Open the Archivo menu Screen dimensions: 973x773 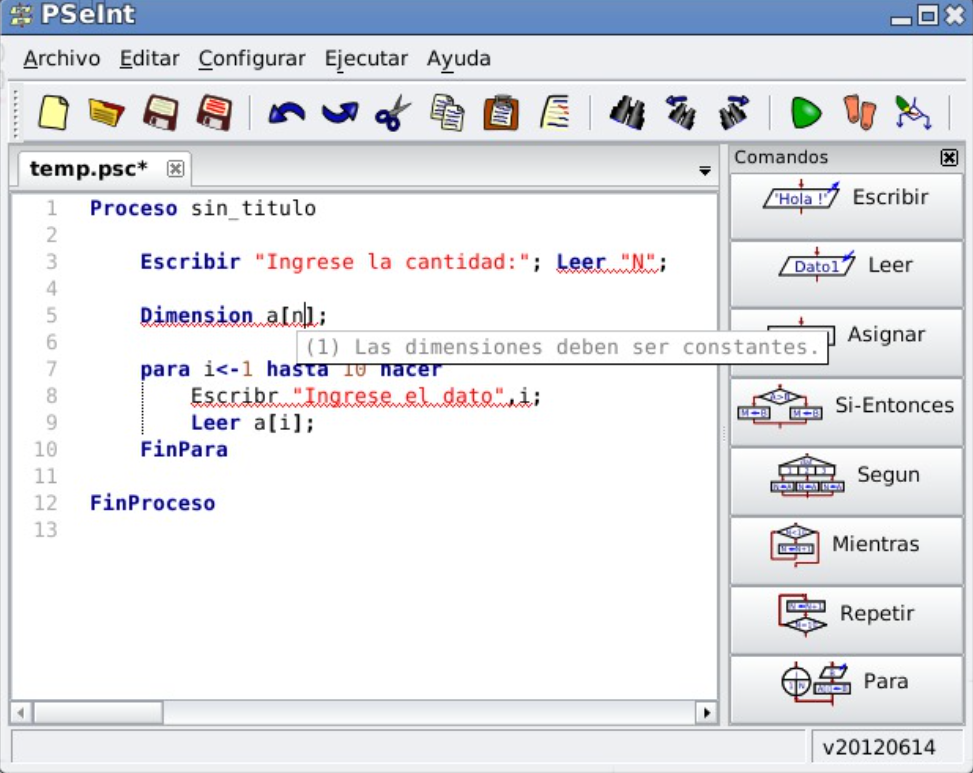click(x=62, y=59)
